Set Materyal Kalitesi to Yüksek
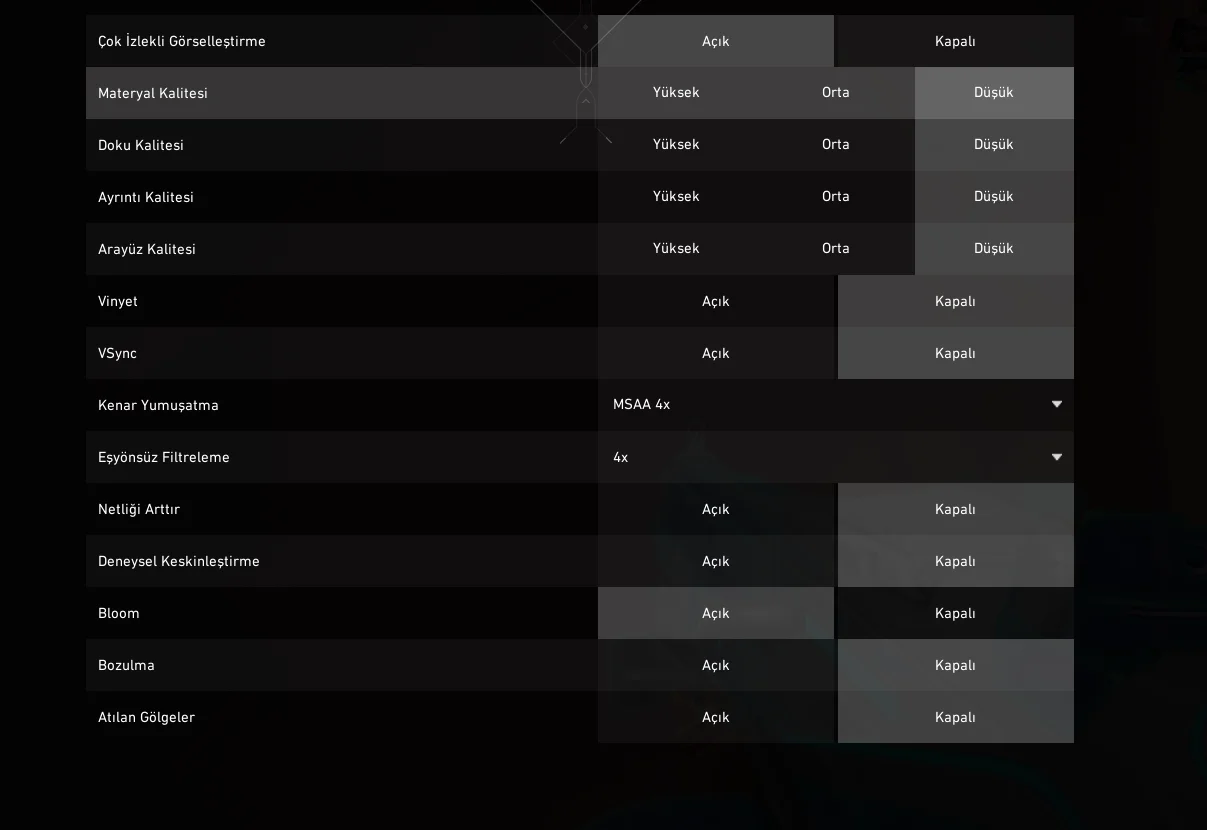 (x=676, y=93)
